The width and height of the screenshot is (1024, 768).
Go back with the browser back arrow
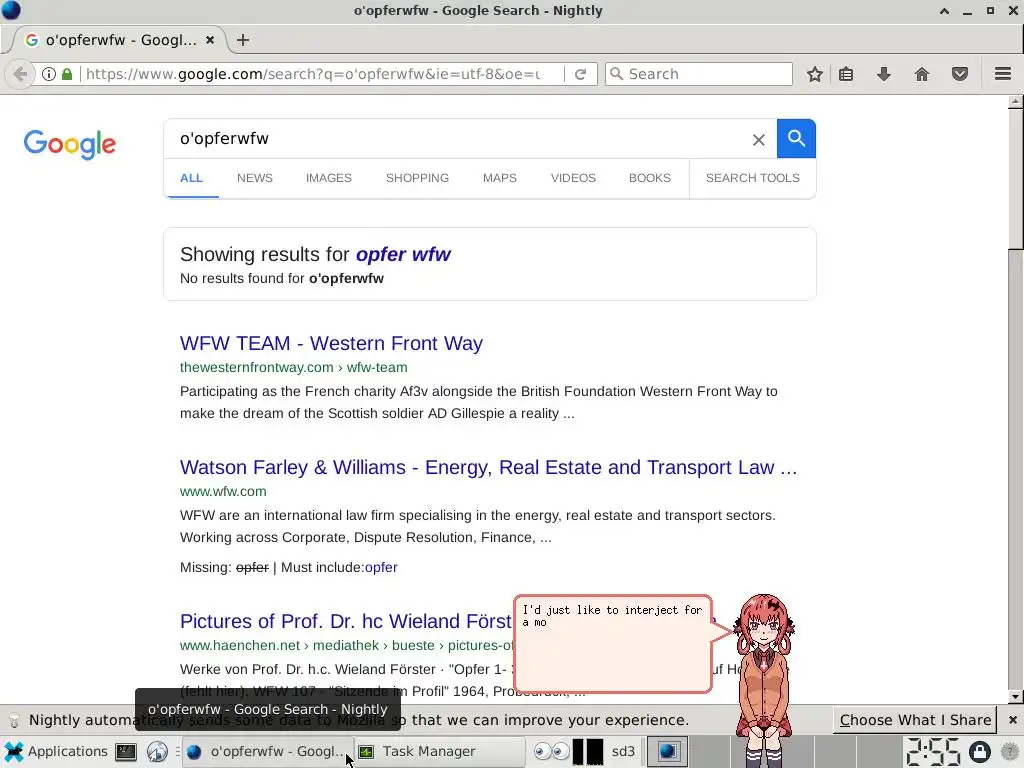20,74
